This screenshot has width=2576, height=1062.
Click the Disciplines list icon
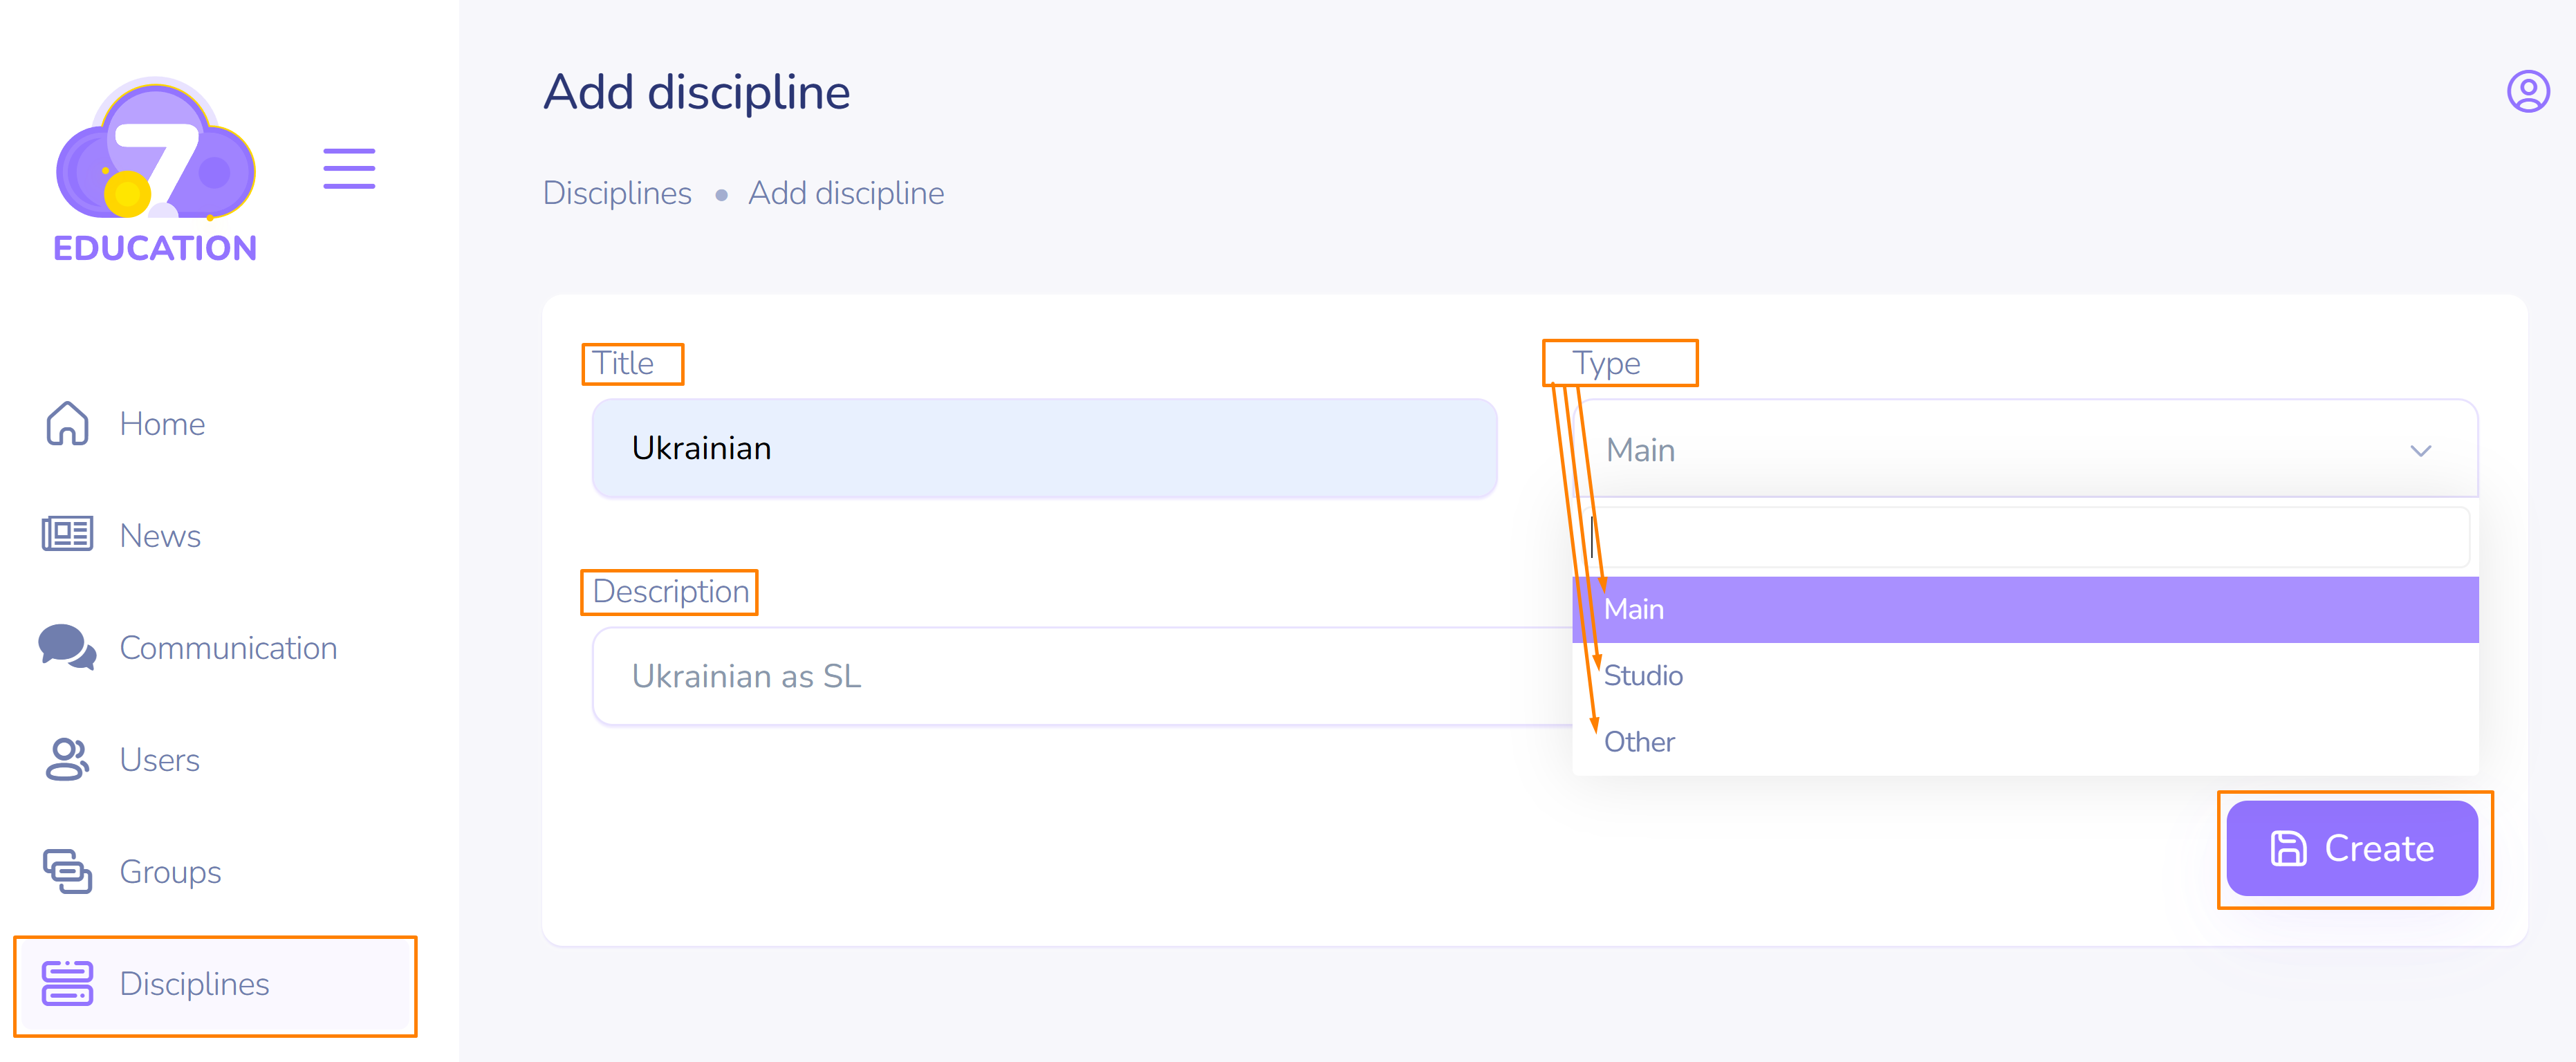coord(67,983)
